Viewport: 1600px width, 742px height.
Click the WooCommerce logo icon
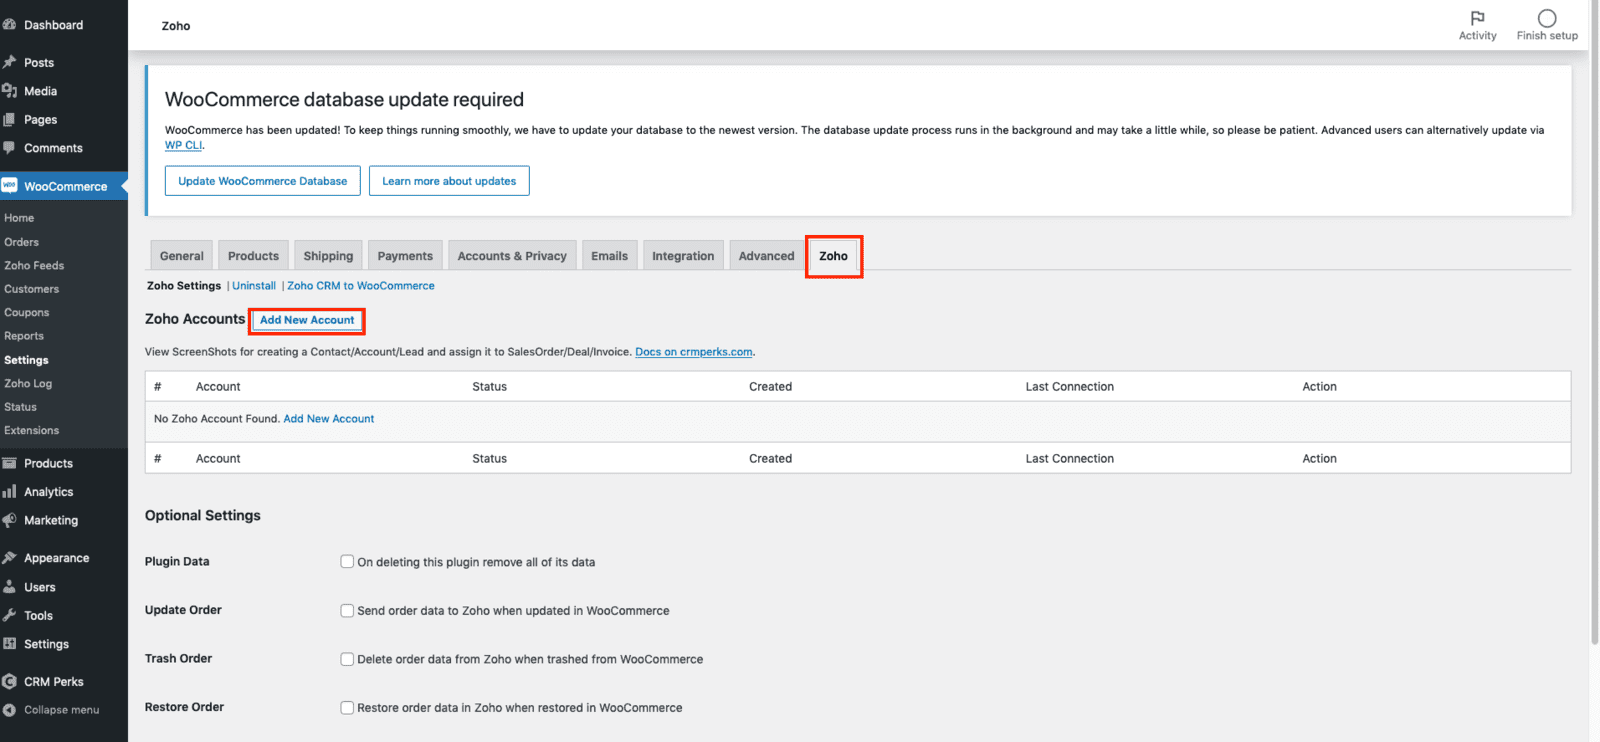pyautogui.click(x=9, y=186)
